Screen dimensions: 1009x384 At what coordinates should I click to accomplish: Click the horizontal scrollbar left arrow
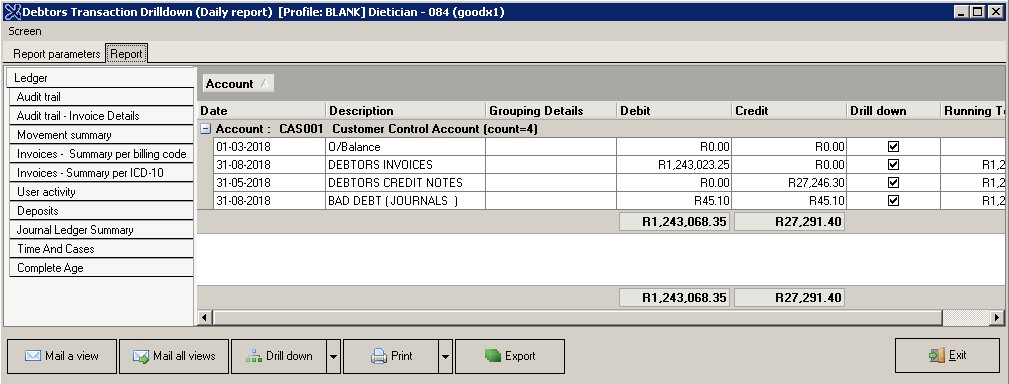(x=205, y=317)
